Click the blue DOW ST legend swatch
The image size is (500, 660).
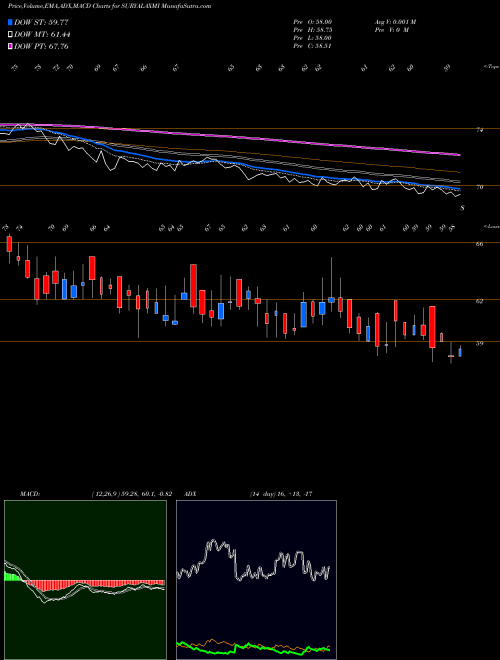click(10, 22)
